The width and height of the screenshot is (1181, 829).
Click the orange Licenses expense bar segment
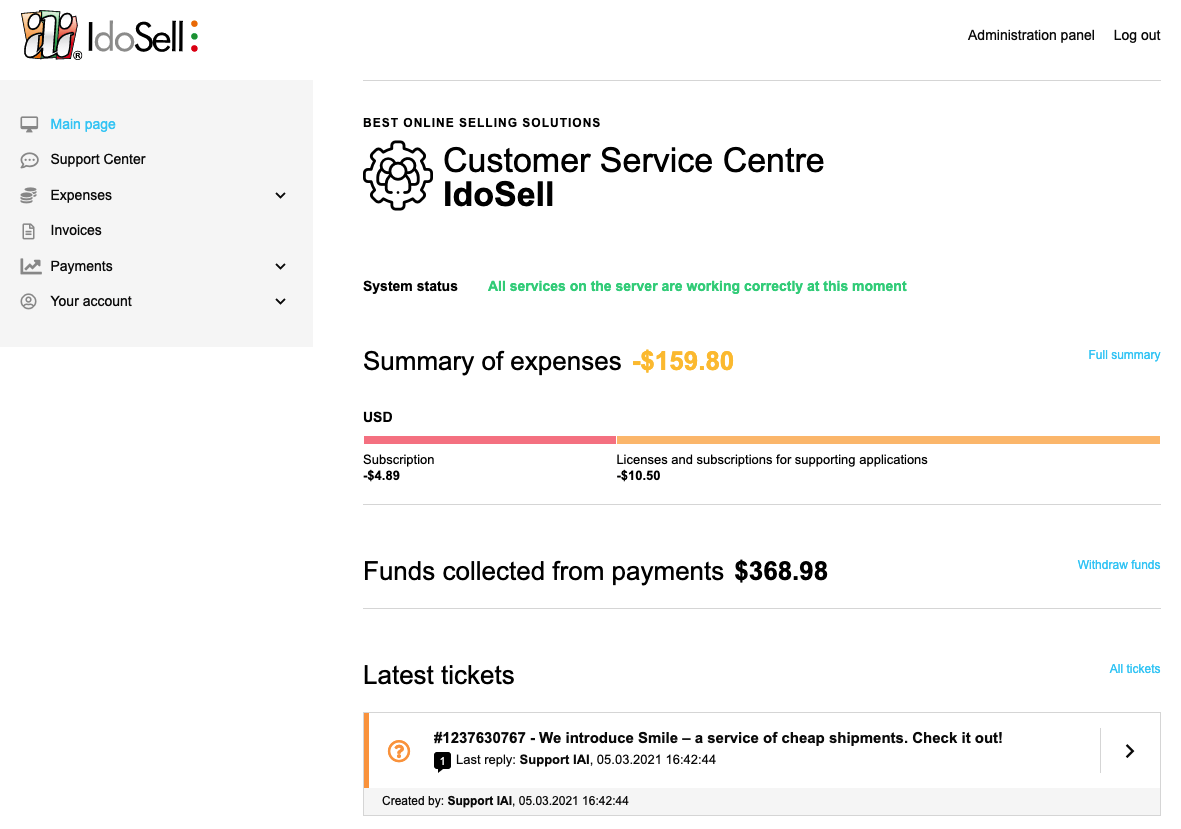(x=888, y=440)
